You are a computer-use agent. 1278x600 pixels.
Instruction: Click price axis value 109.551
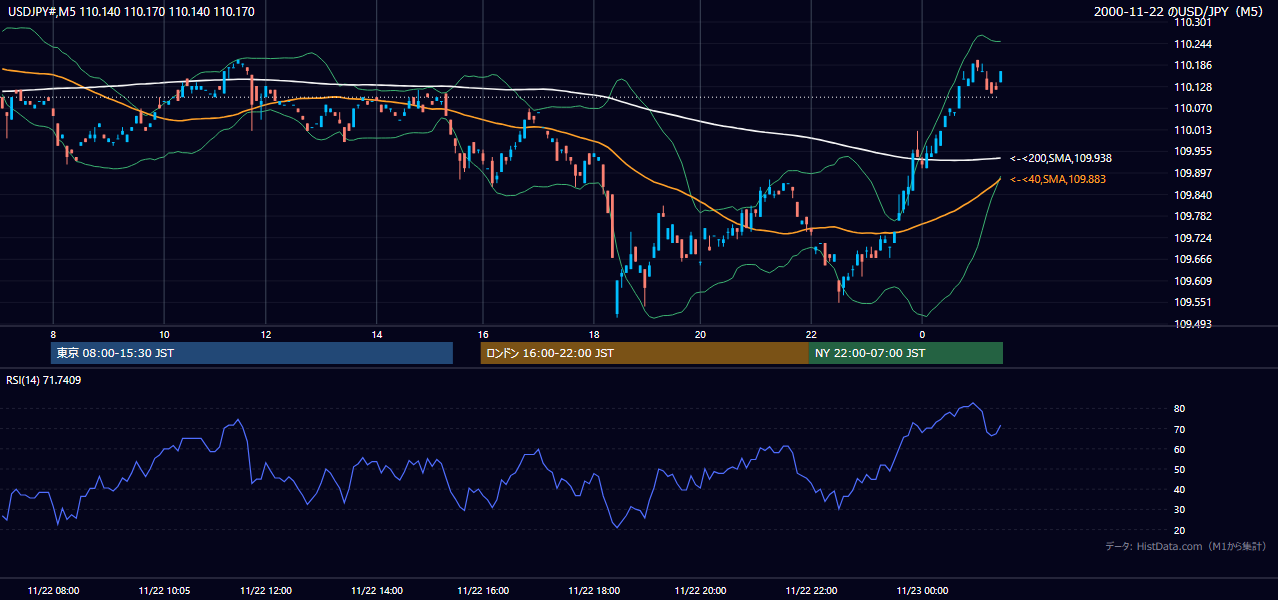coord(1195,302)
